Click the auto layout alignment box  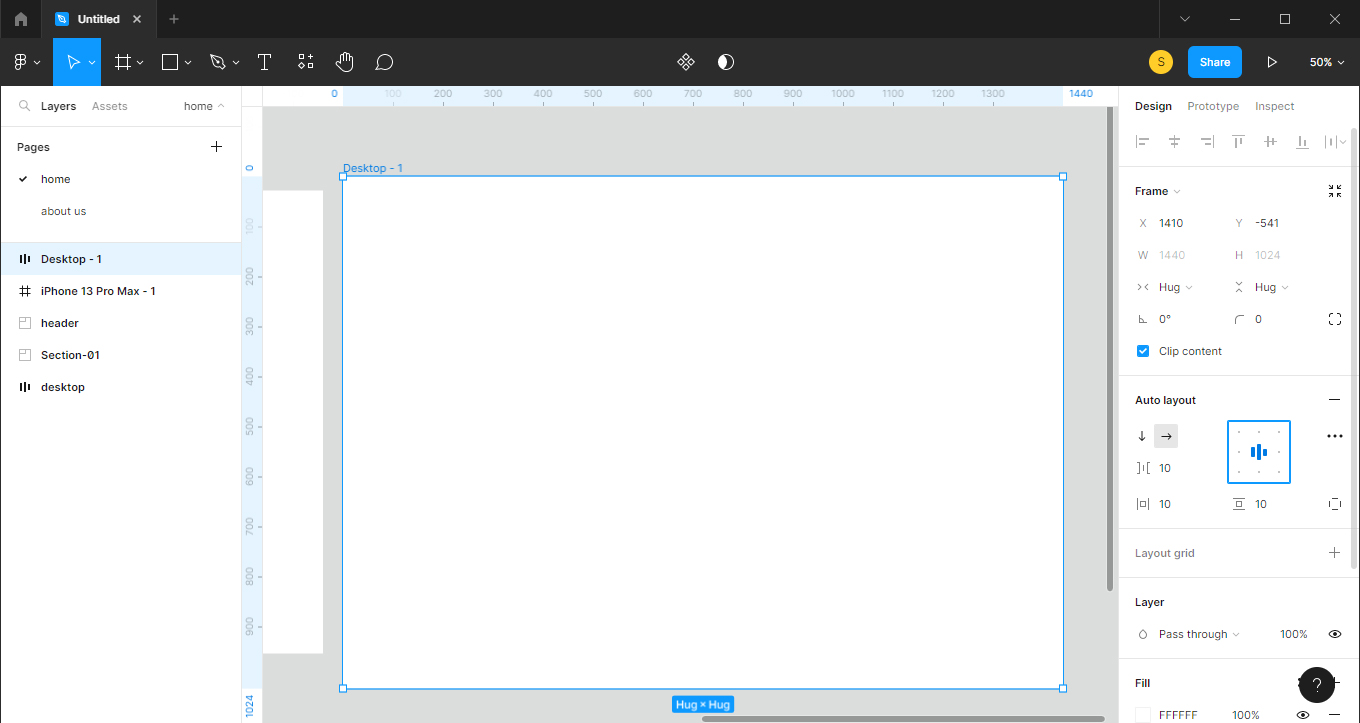click(x=1259, y=452)
